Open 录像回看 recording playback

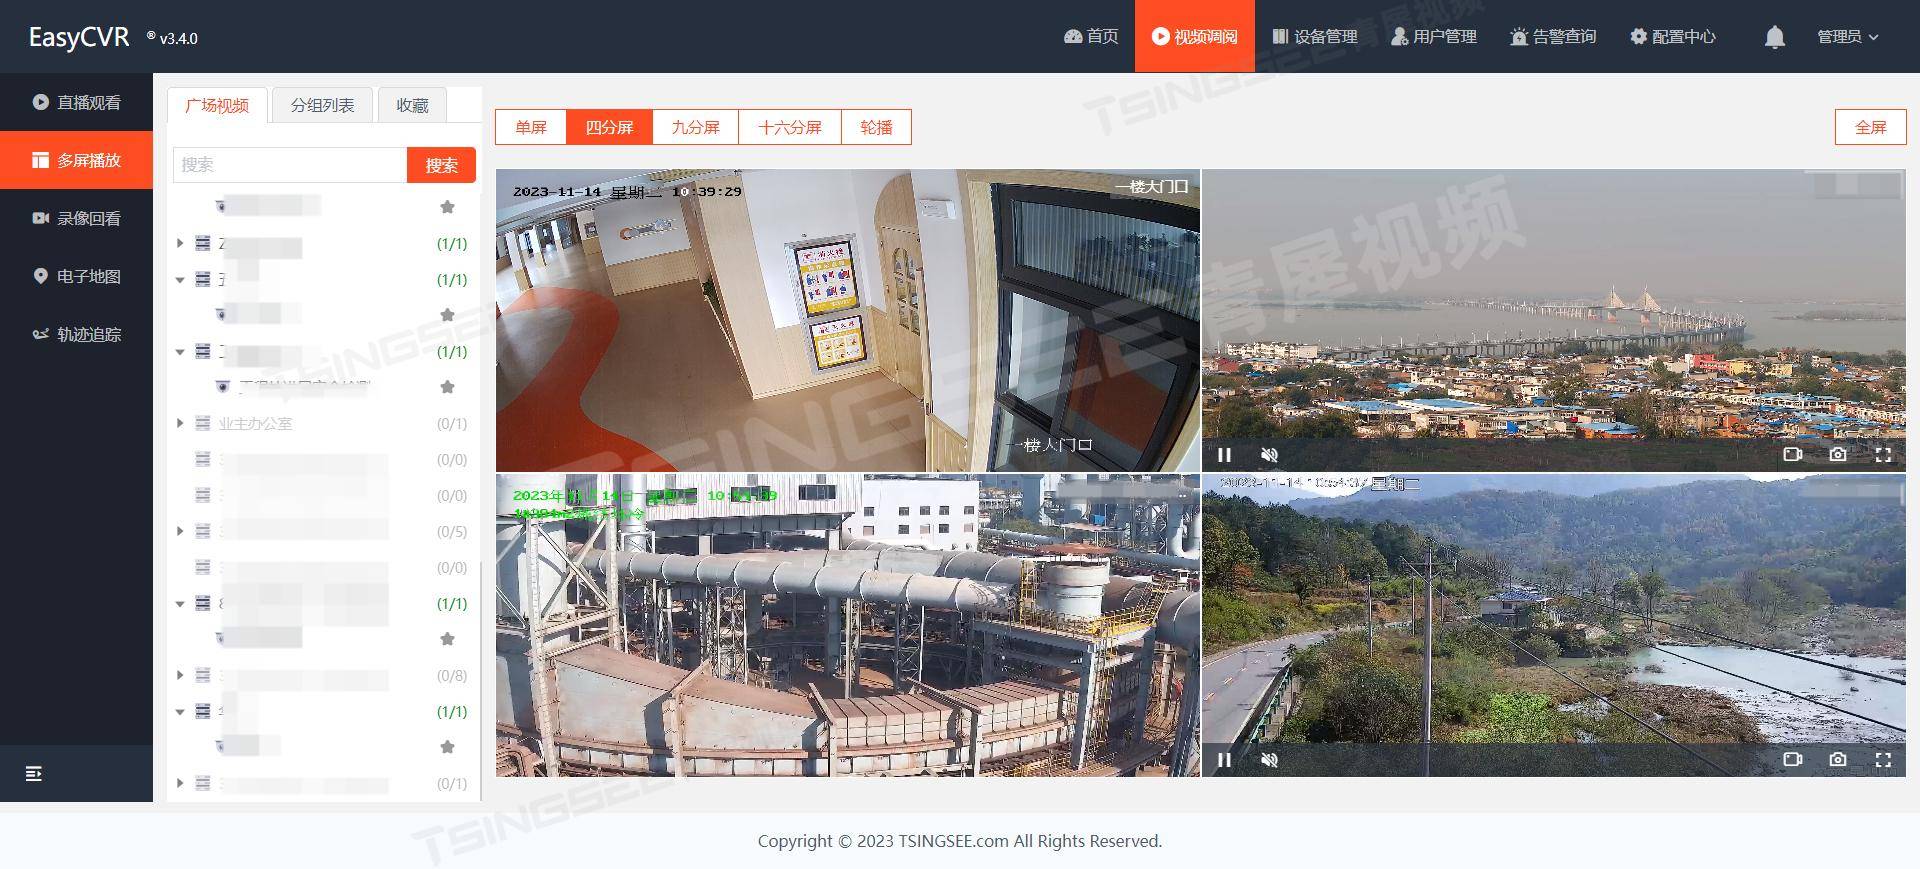[x=76, y=218]
